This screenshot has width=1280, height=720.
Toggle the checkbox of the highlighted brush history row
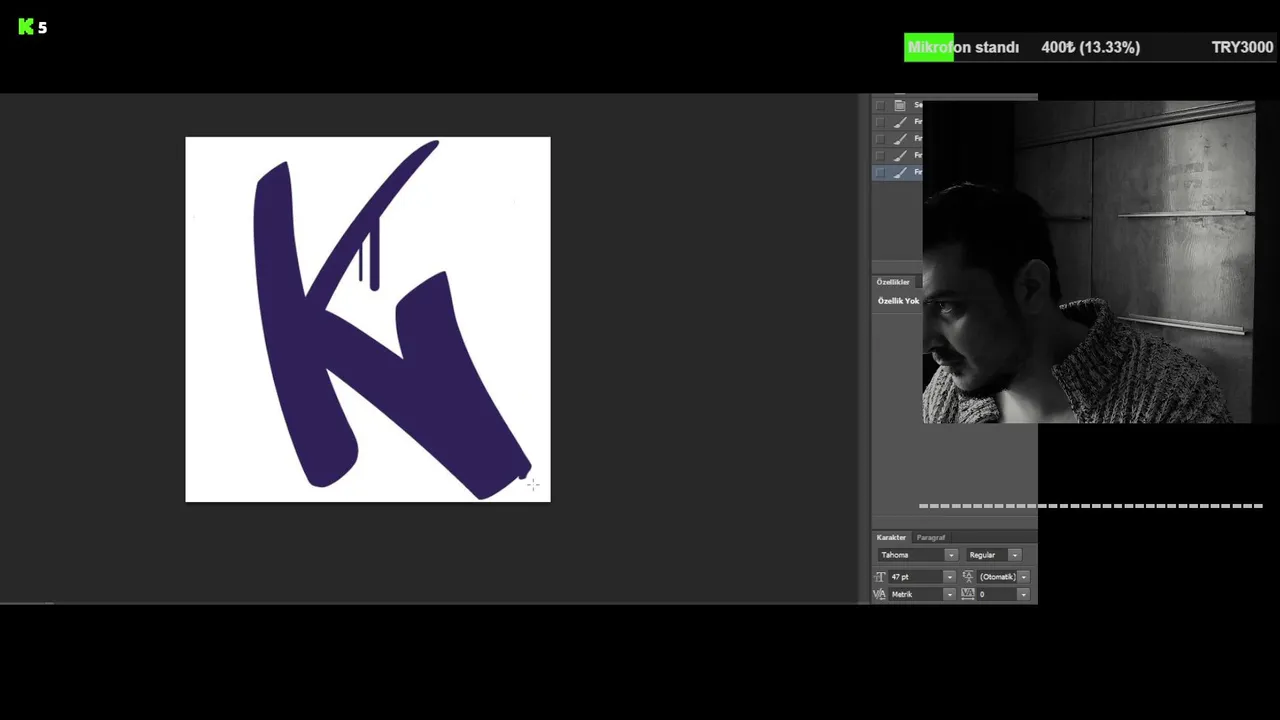[880, 172]
